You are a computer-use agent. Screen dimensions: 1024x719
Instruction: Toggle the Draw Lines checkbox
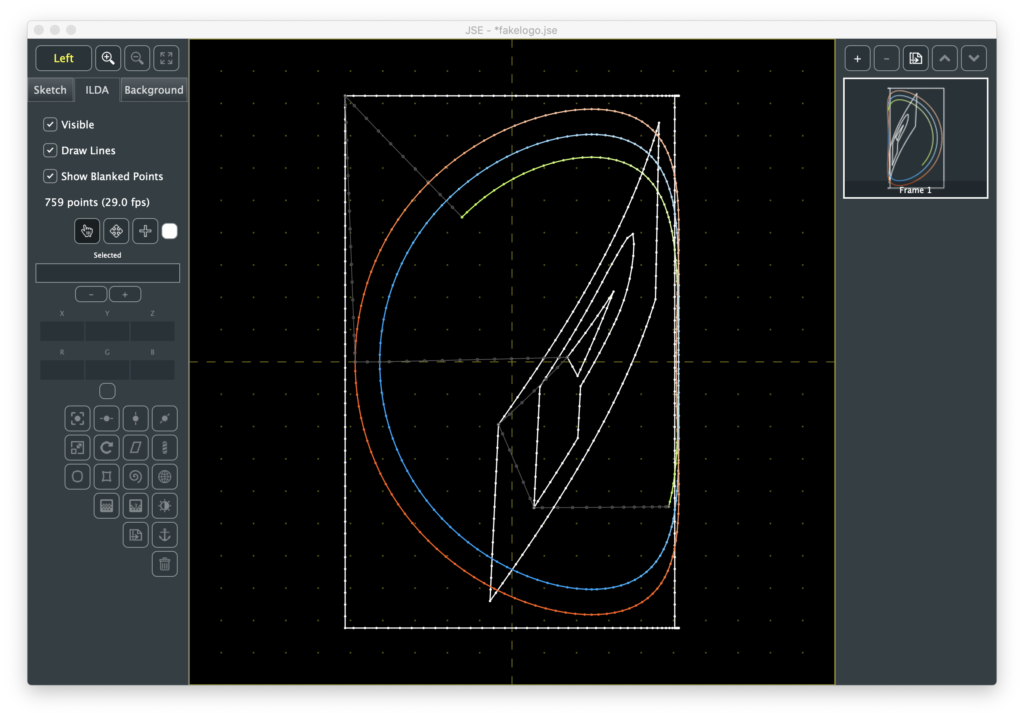click(50, 150)
